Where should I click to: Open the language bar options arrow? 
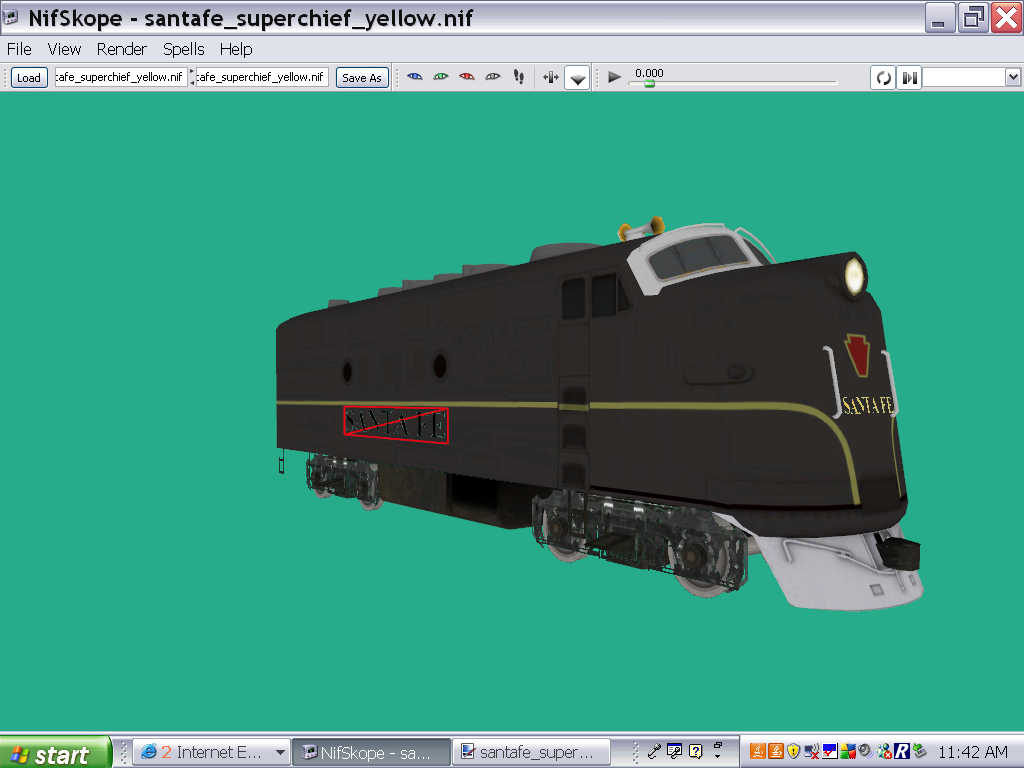click(x=717, y=756)
